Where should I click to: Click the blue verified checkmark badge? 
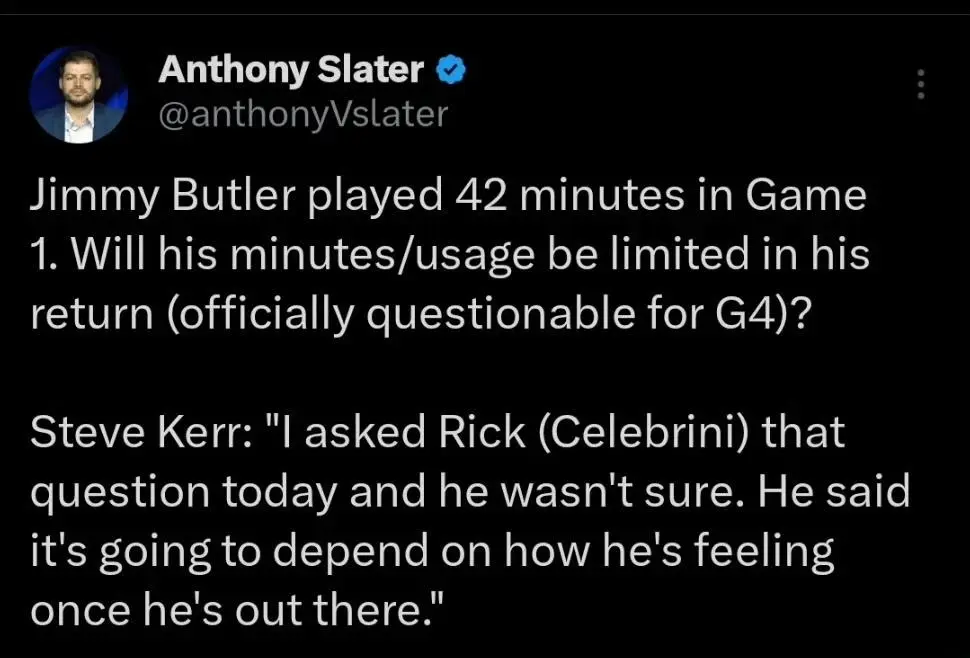[451, 70]
